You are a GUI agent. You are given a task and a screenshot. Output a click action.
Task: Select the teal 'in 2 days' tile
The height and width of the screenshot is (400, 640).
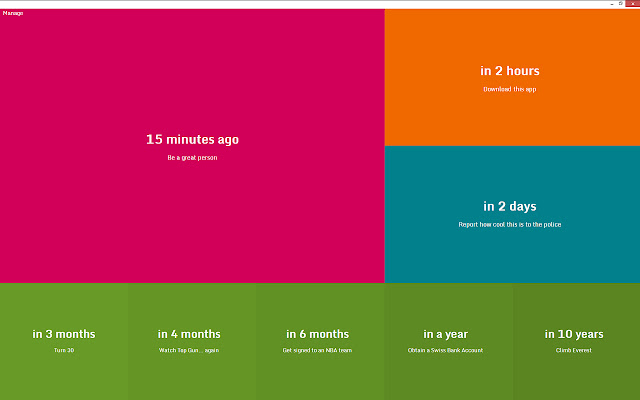click(x=510, y=206)
